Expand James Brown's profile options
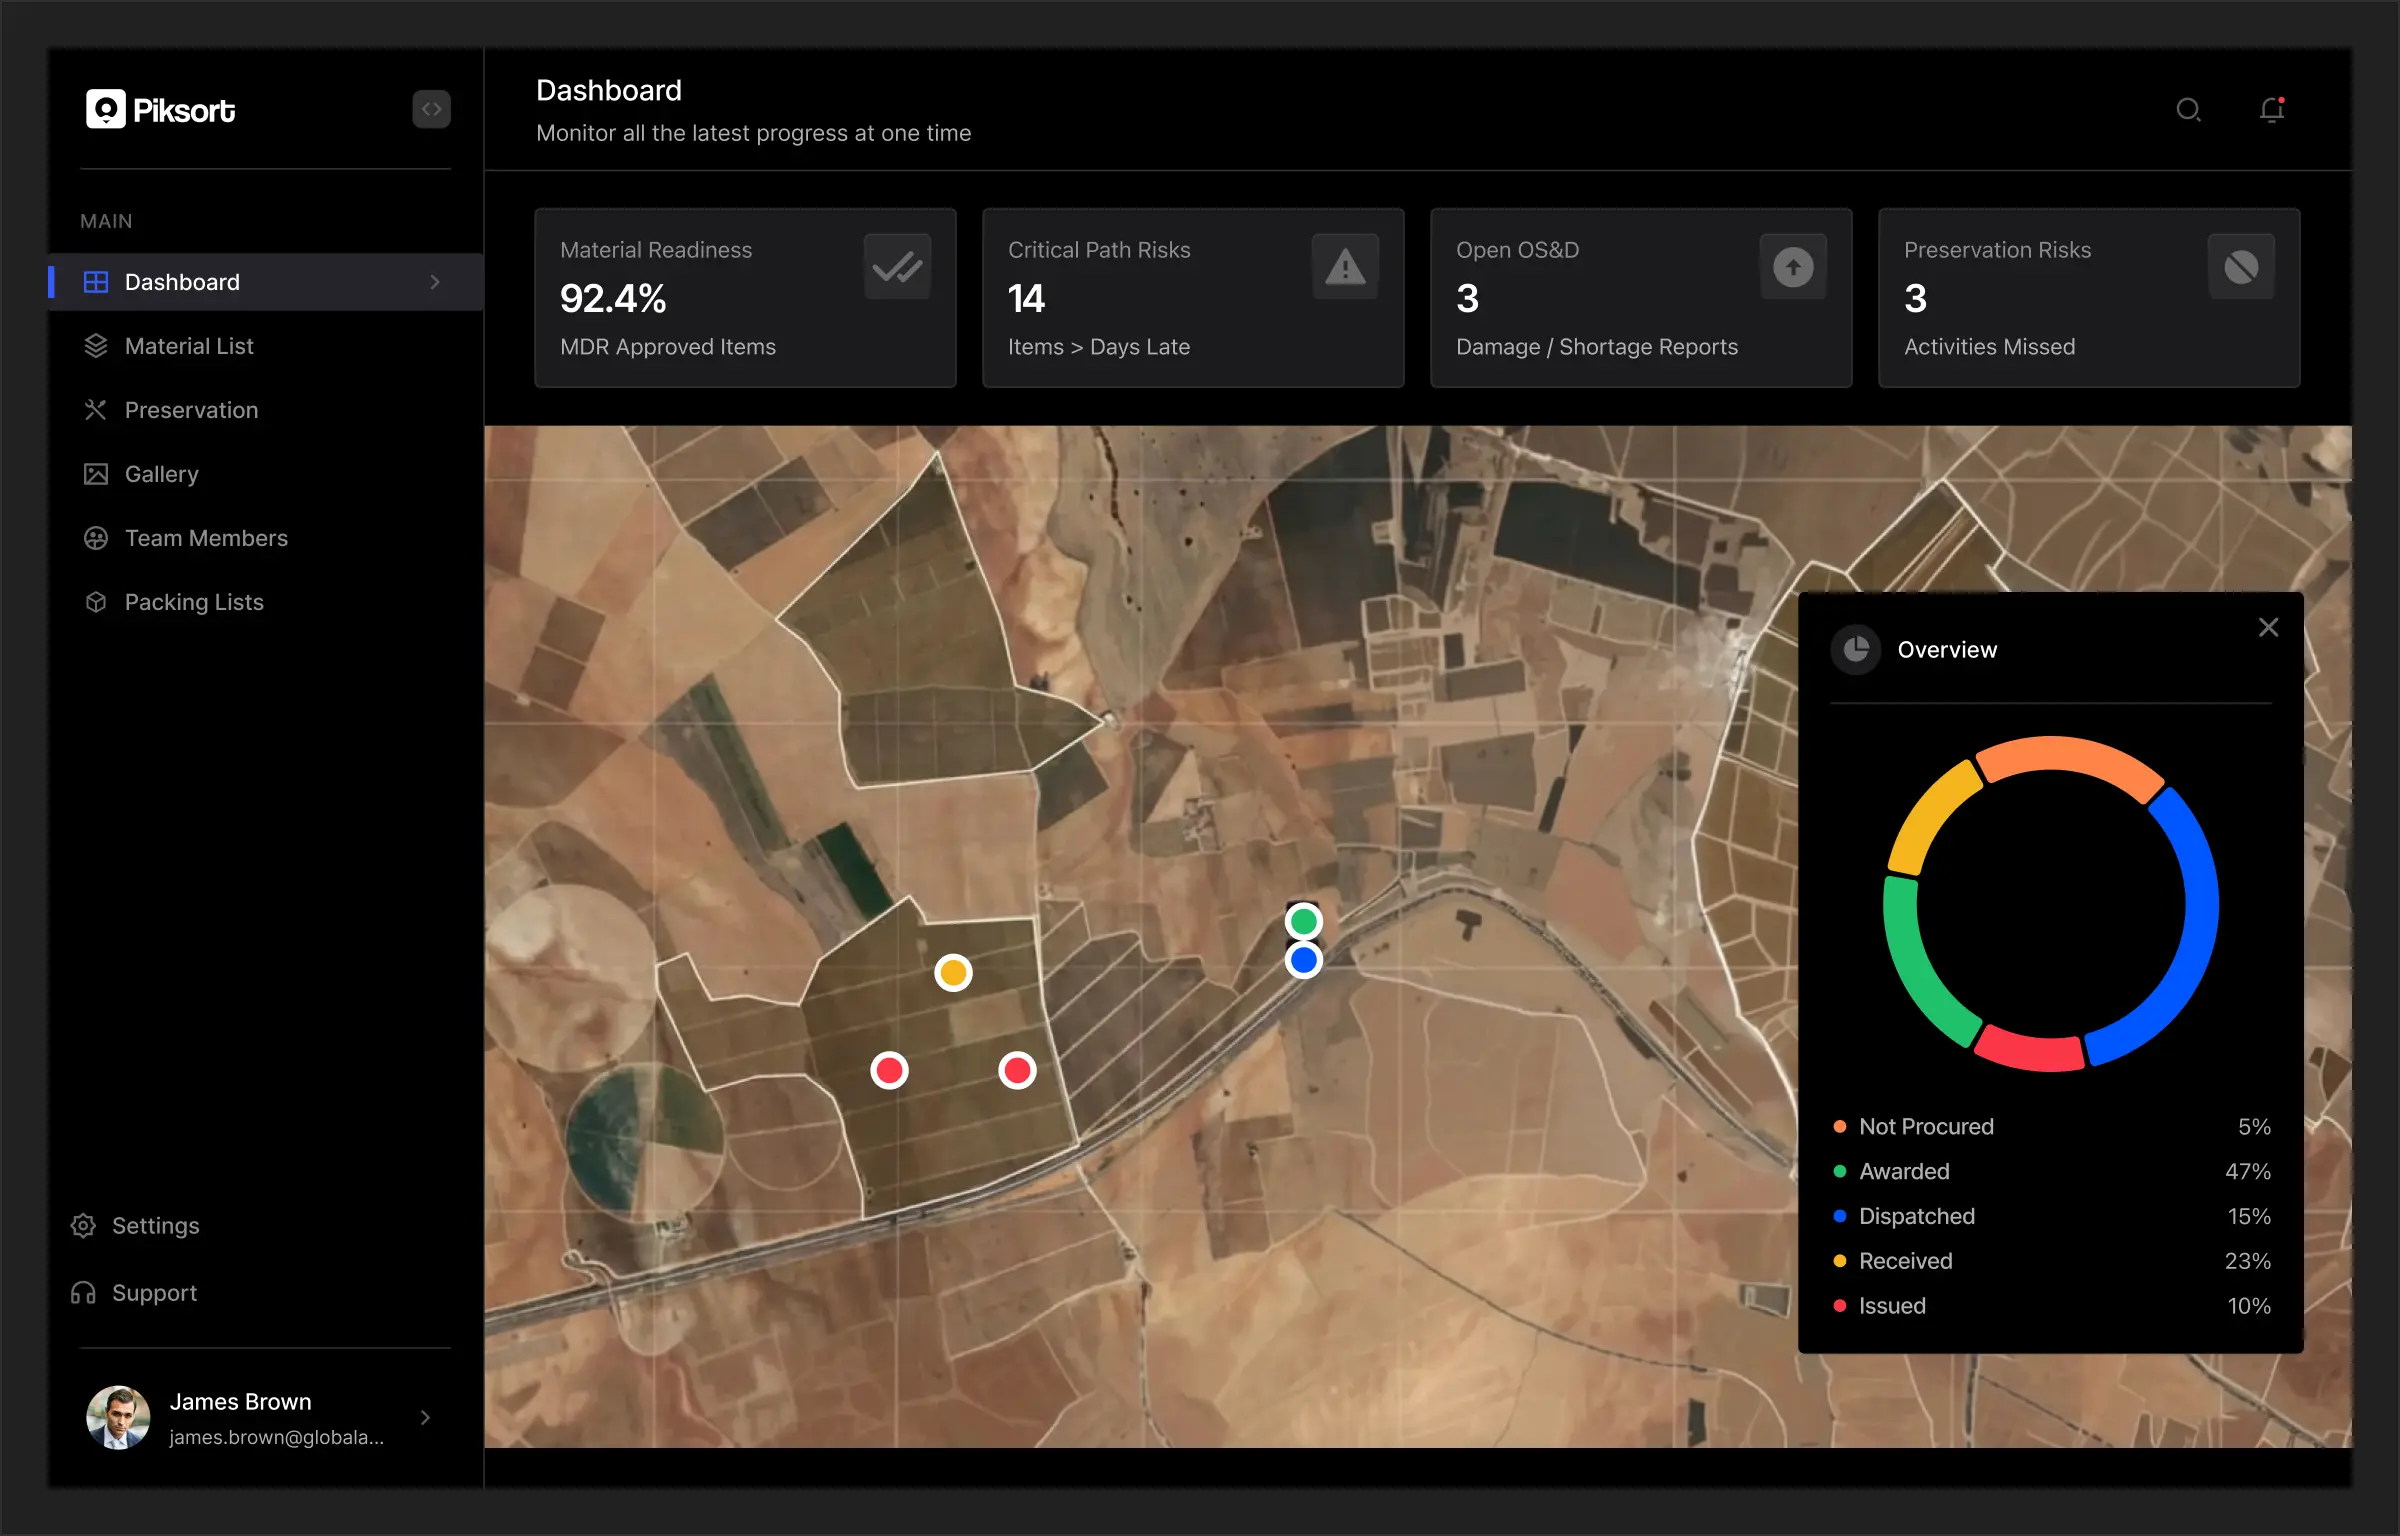This screenshot has width=2400, height=1536. (x=425, y=1416)
